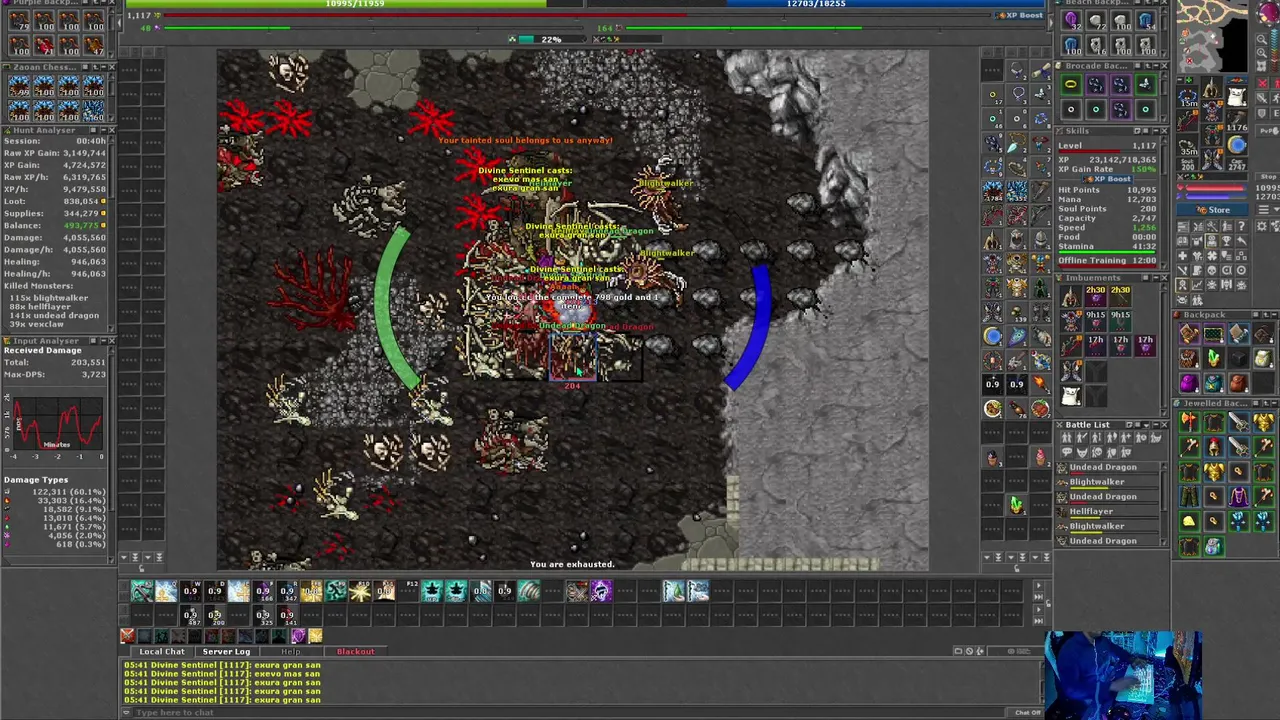Use the running figure haste spell icon

click(x=335, y=592)
